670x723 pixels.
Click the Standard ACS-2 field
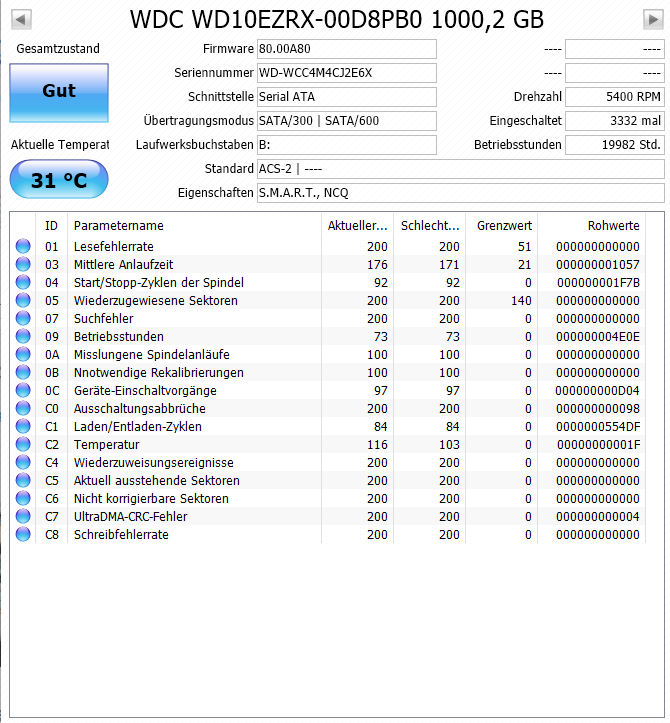pyautogui.click(x=461, y=169)
